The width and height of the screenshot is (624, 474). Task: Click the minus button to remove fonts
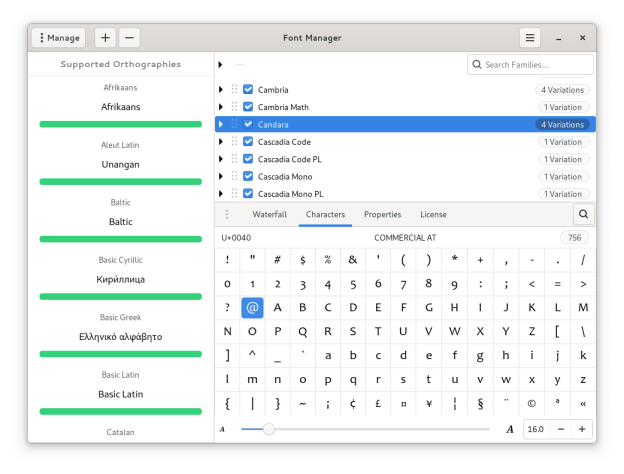[130, 38]
